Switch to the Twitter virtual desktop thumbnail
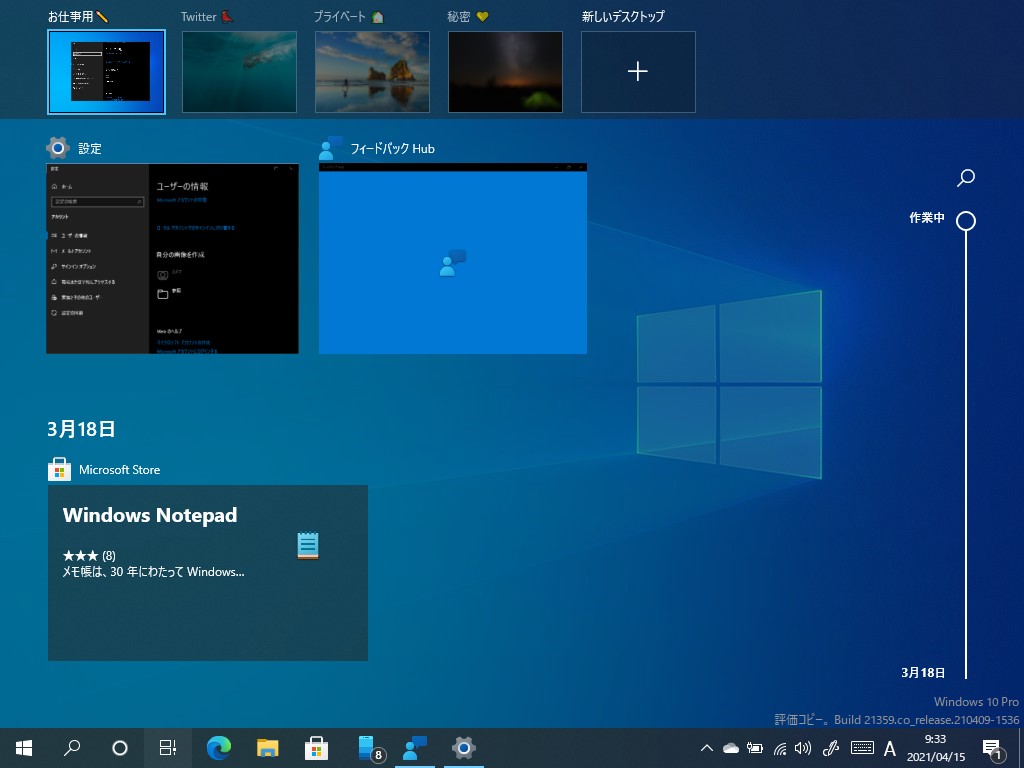This screenshot has width=1024, height=768. click(240, 72)
